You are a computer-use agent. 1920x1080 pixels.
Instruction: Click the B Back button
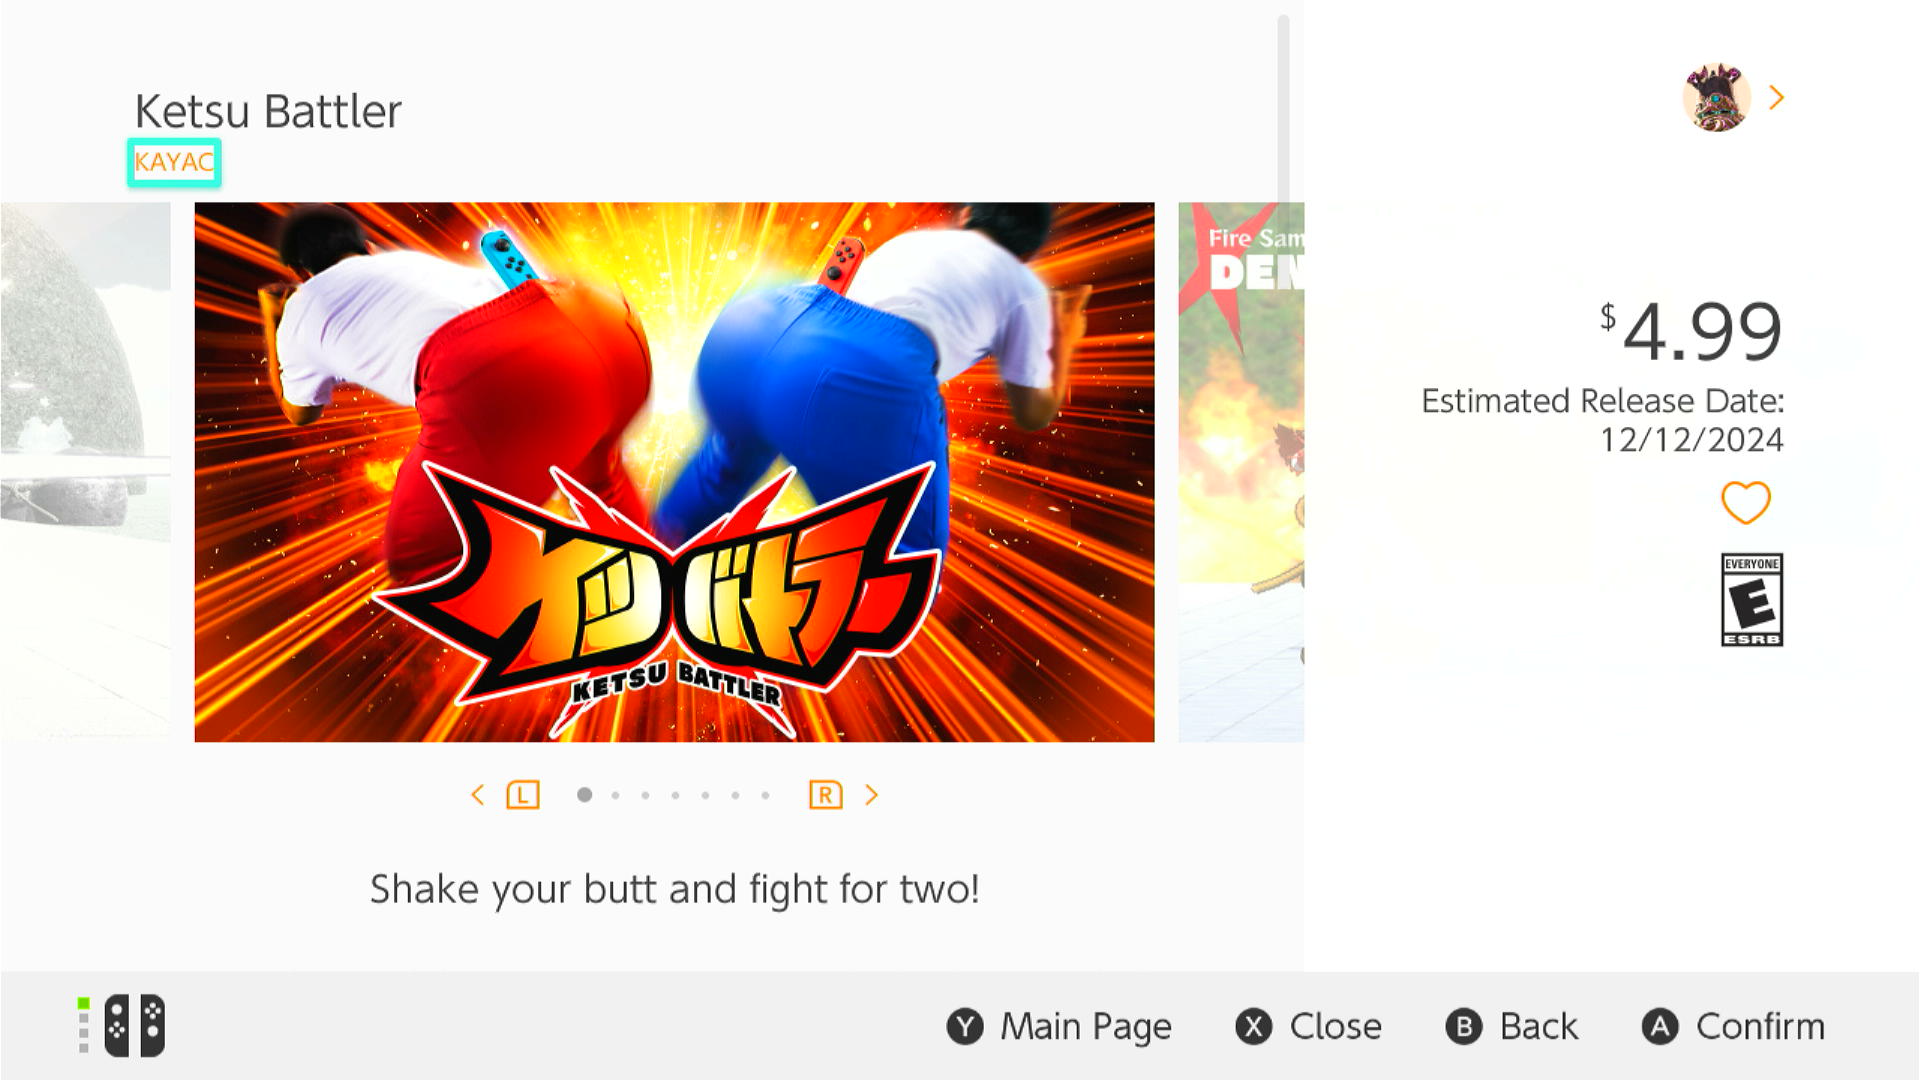coord(1512,1026)
